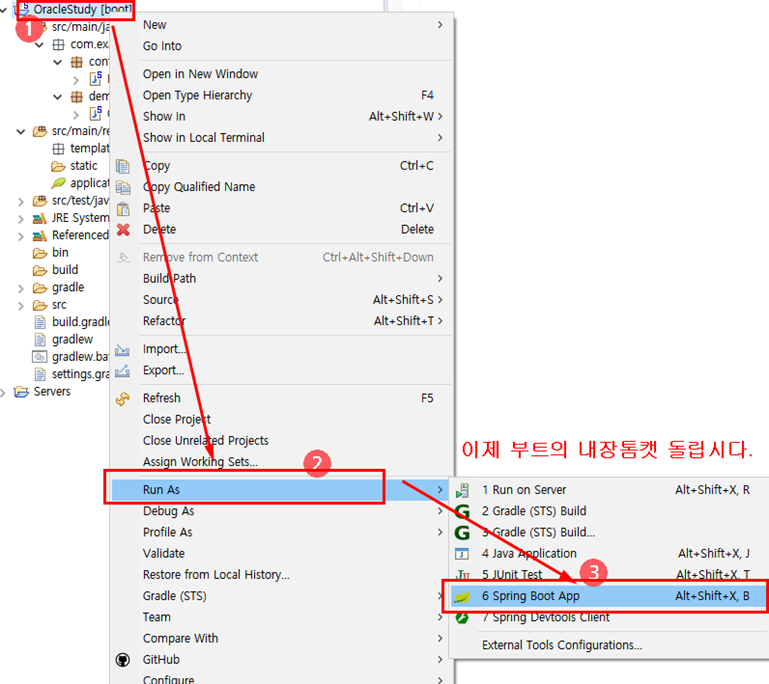Choose Go Into from context menu
Image resolution: width=769 pixels, height=684 pixels.
click(x=281, y=46)
